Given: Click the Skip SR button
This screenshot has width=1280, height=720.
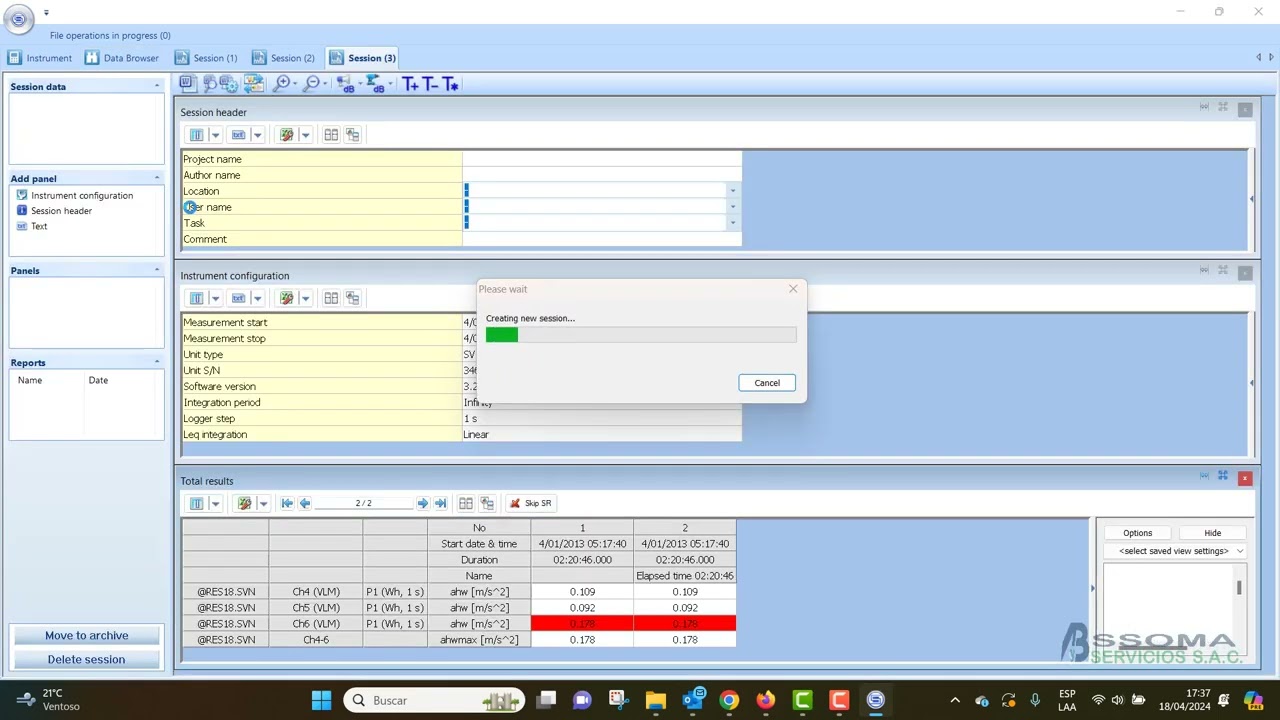Looking at the screenshot, I should click(530, 503).
